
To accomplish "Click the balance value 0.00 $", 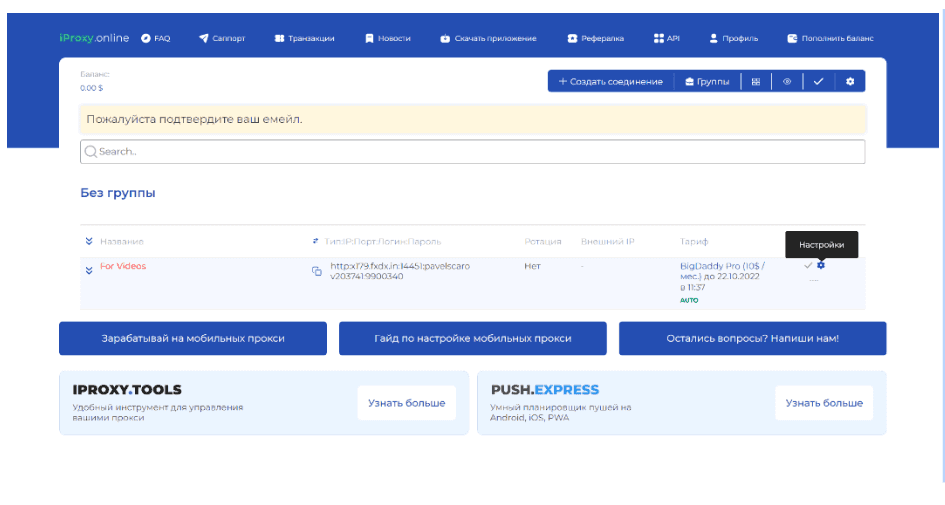I will [92, 88].
